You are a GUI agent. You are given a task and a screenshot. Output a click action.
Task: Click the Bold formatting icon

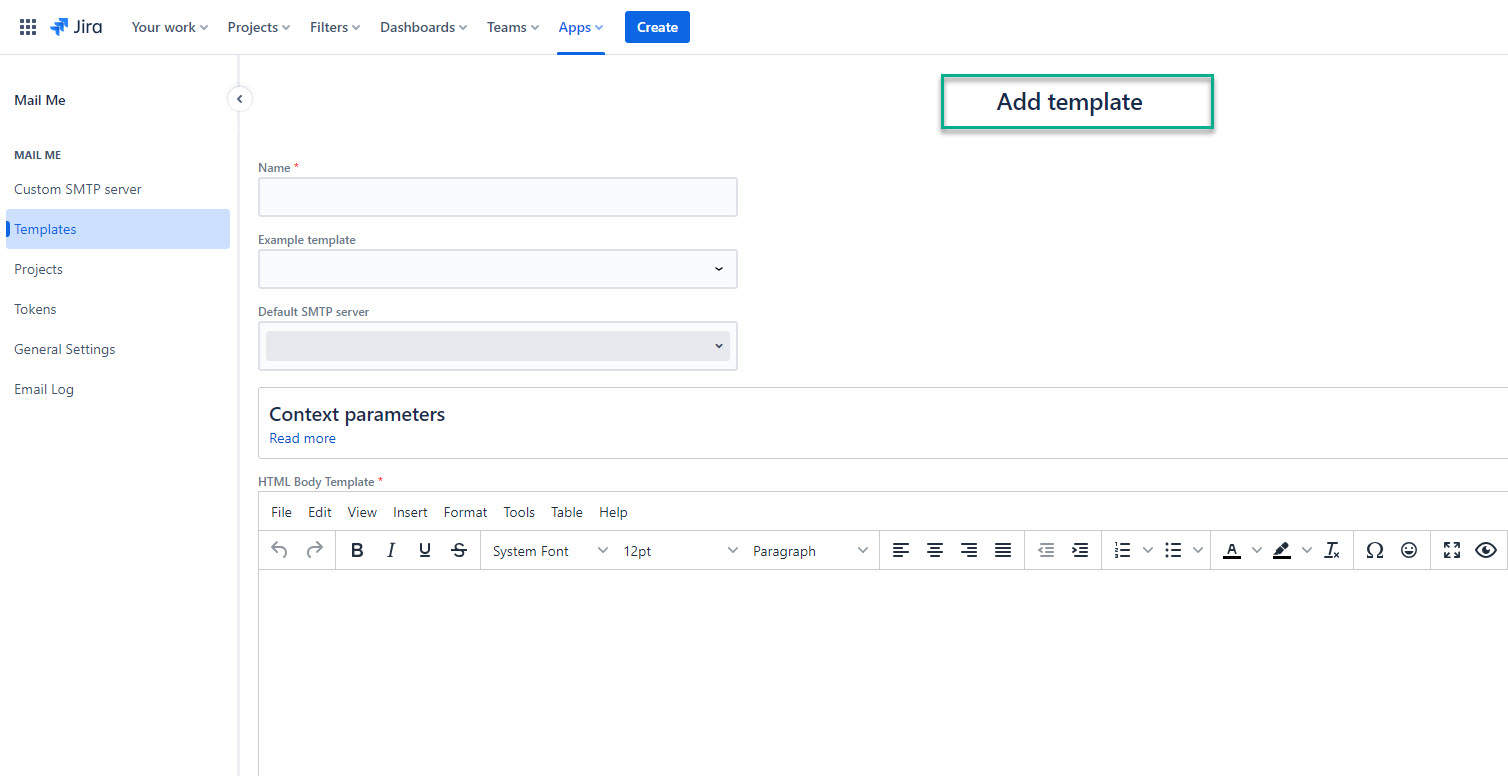coord(357,551)
